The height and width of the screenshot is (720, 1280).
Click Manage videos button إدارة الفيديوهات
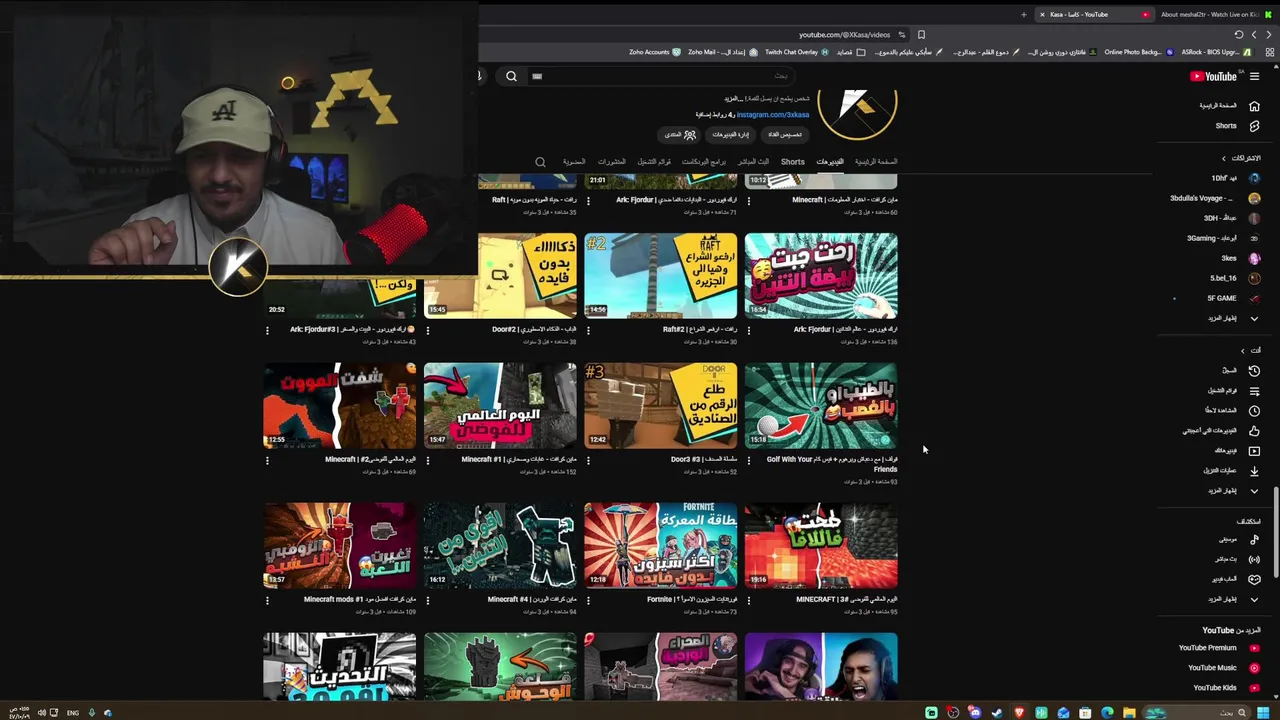(x=730, y=135)
